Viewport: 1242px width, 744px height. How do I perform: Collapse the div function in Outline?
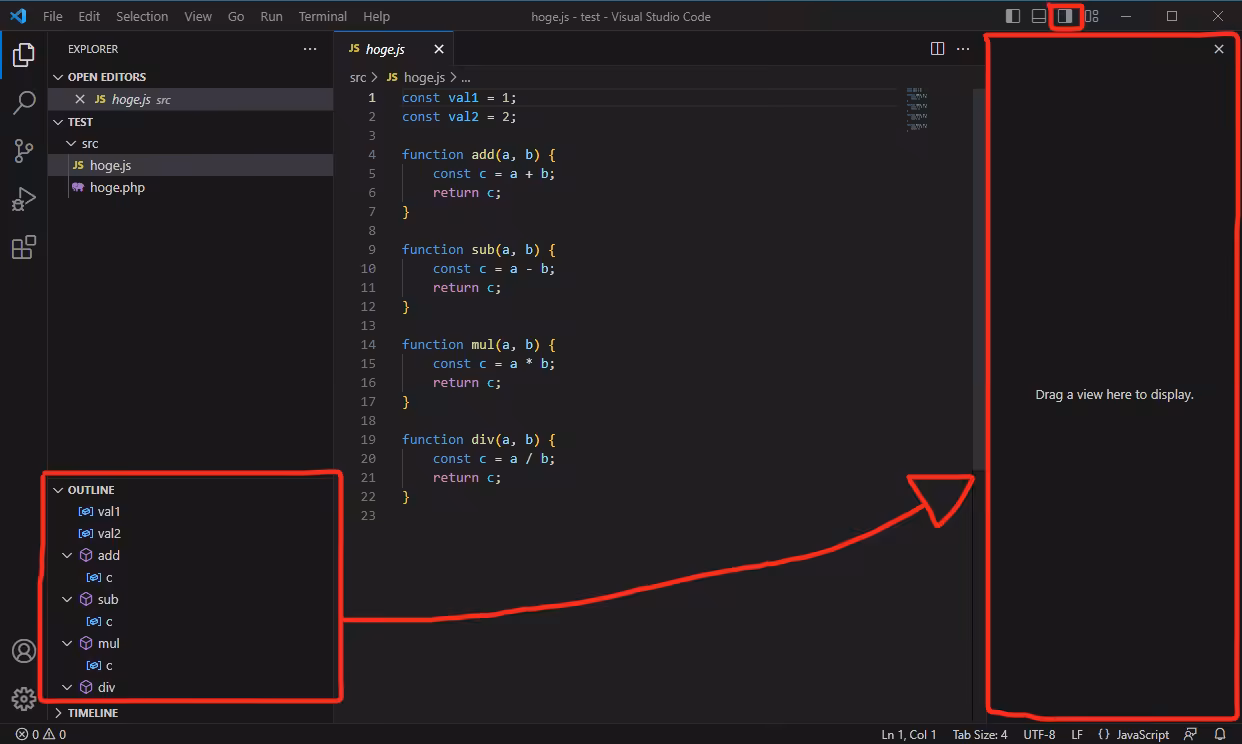pyautogui.click(x=67, y=687)
